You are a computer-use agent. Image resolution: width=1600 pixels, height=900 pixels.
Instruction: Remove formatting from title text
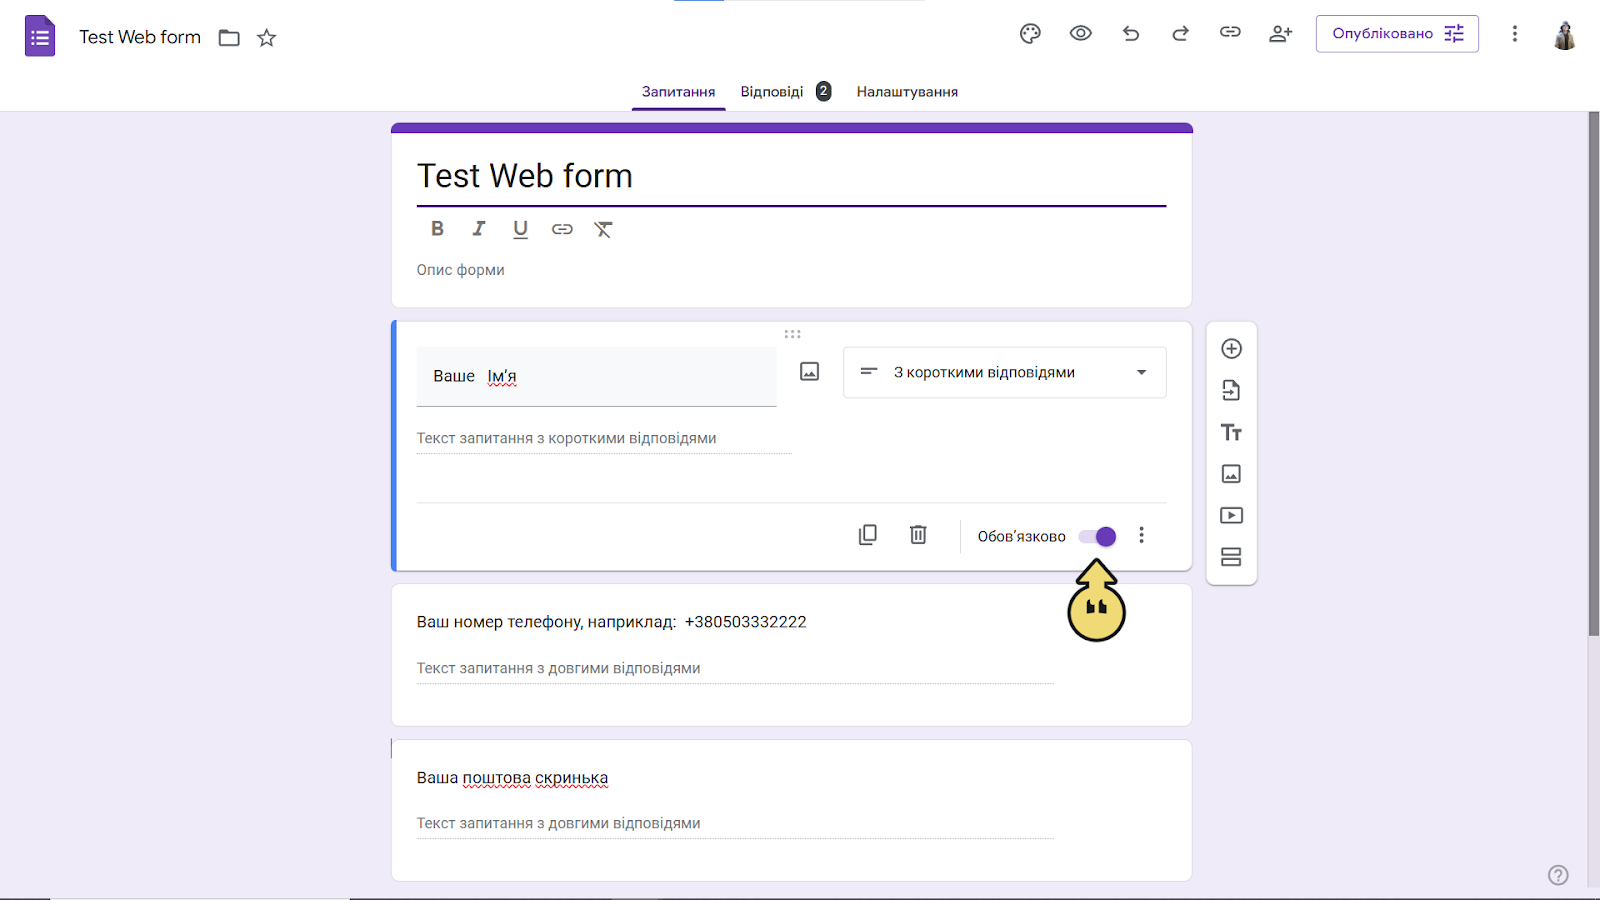point(603,229)
